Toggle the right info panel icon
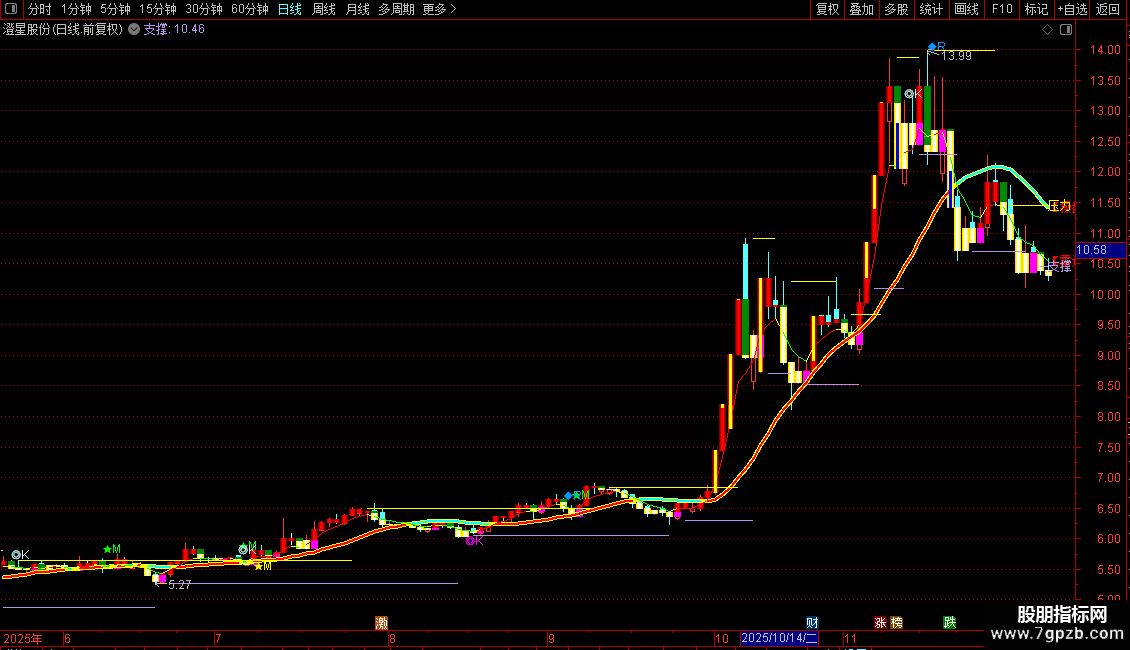Screen dimensions: 1130x650 (1066, 30)
